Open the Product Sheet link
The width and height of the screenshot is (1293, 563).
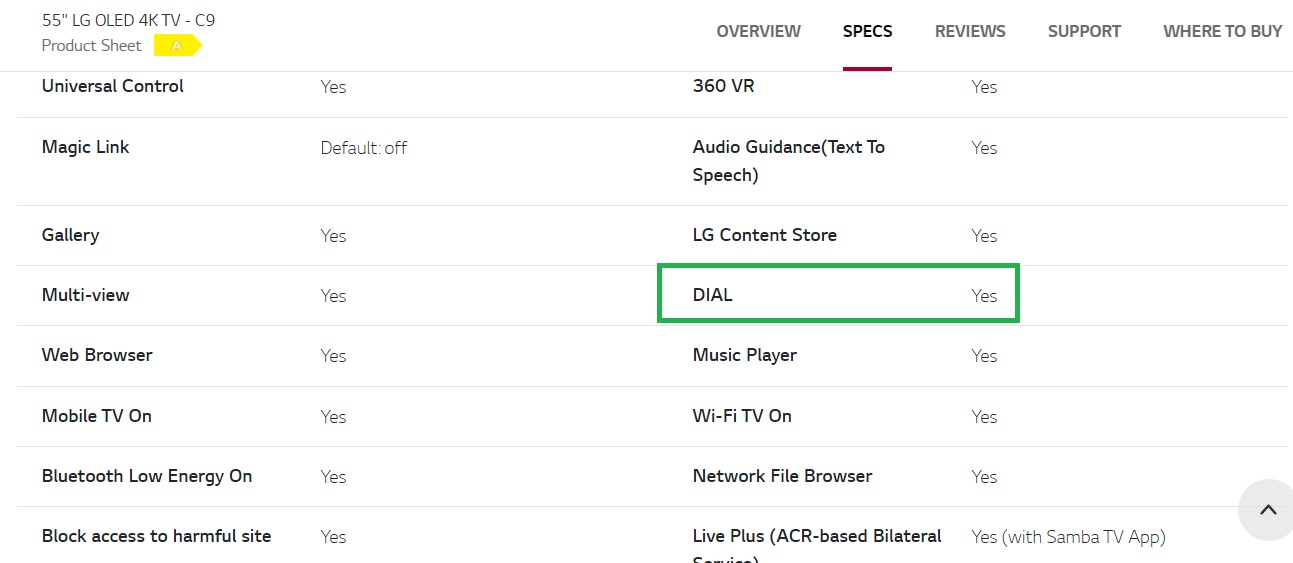click(92, 46)
